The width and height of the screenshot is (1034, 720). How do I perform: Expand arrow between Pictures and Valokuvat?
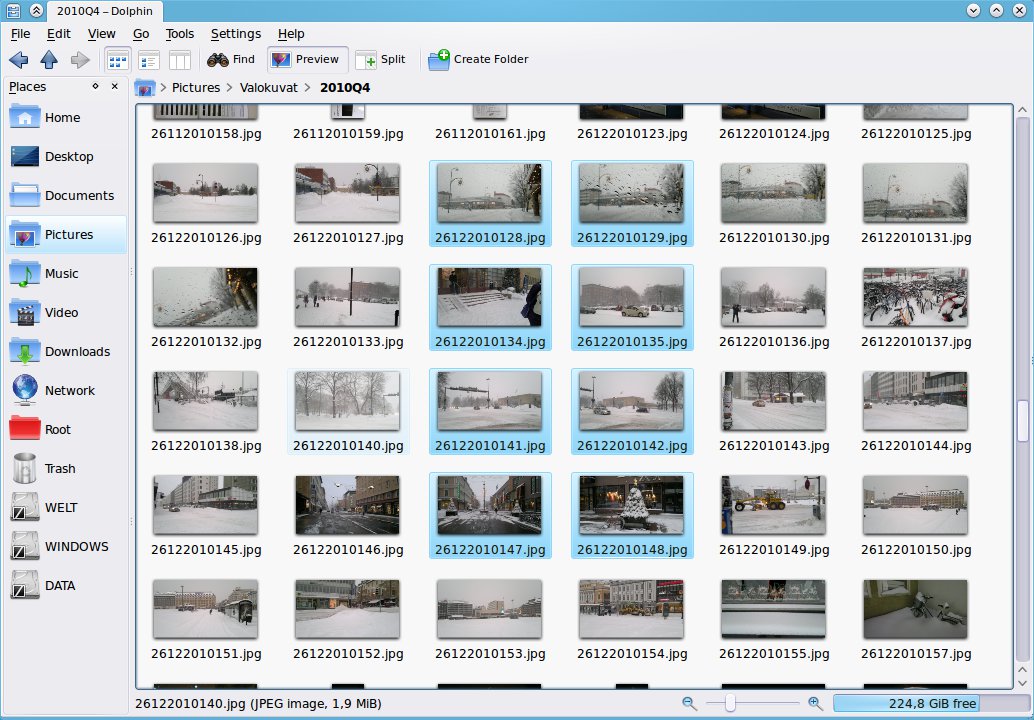tap(229, 88)
